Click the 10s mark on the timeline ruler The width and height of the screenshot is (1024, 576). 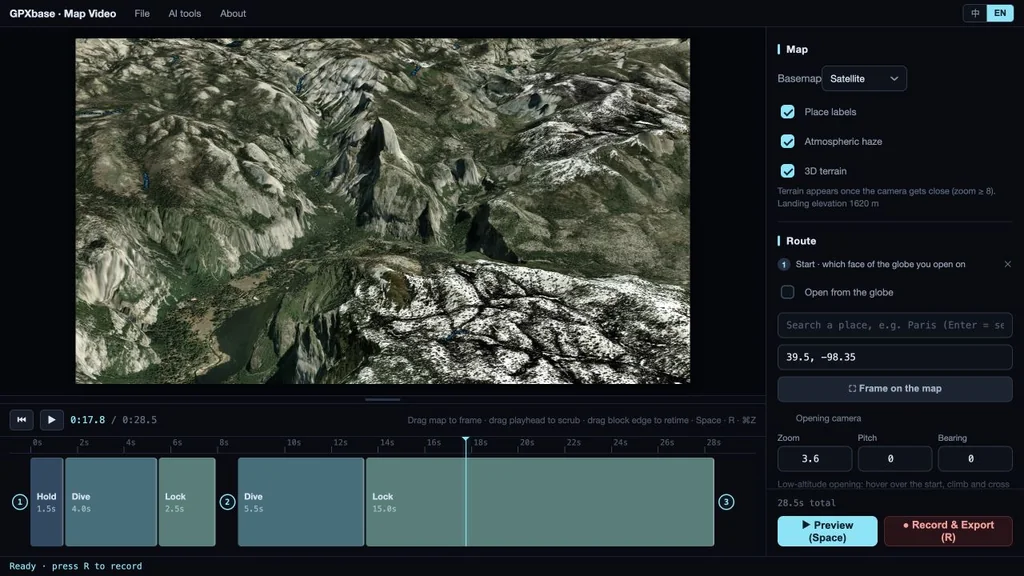[293, 443]
